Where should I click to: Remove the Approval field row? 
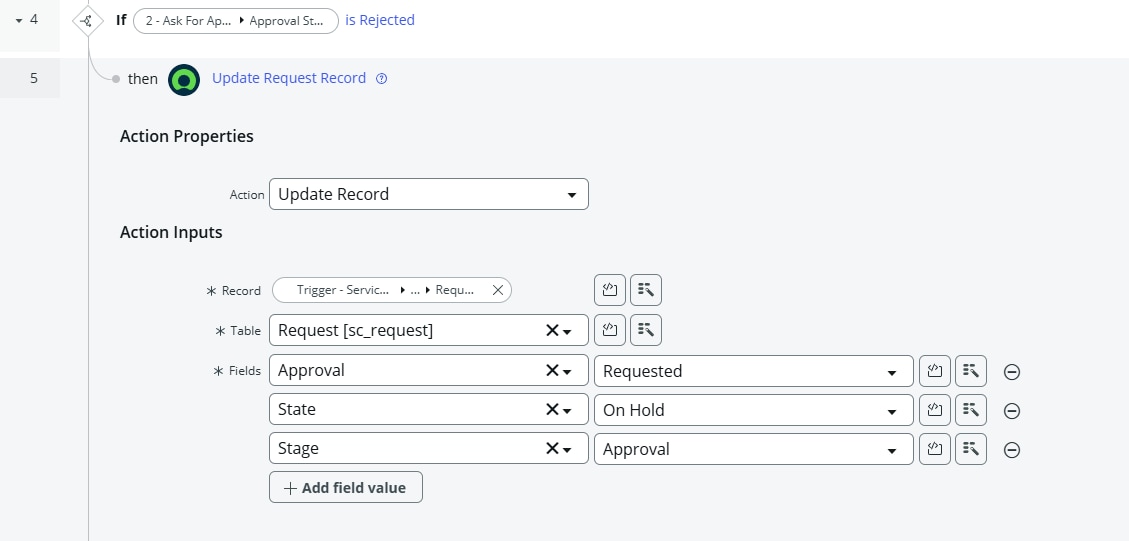tap(1011, 372)
